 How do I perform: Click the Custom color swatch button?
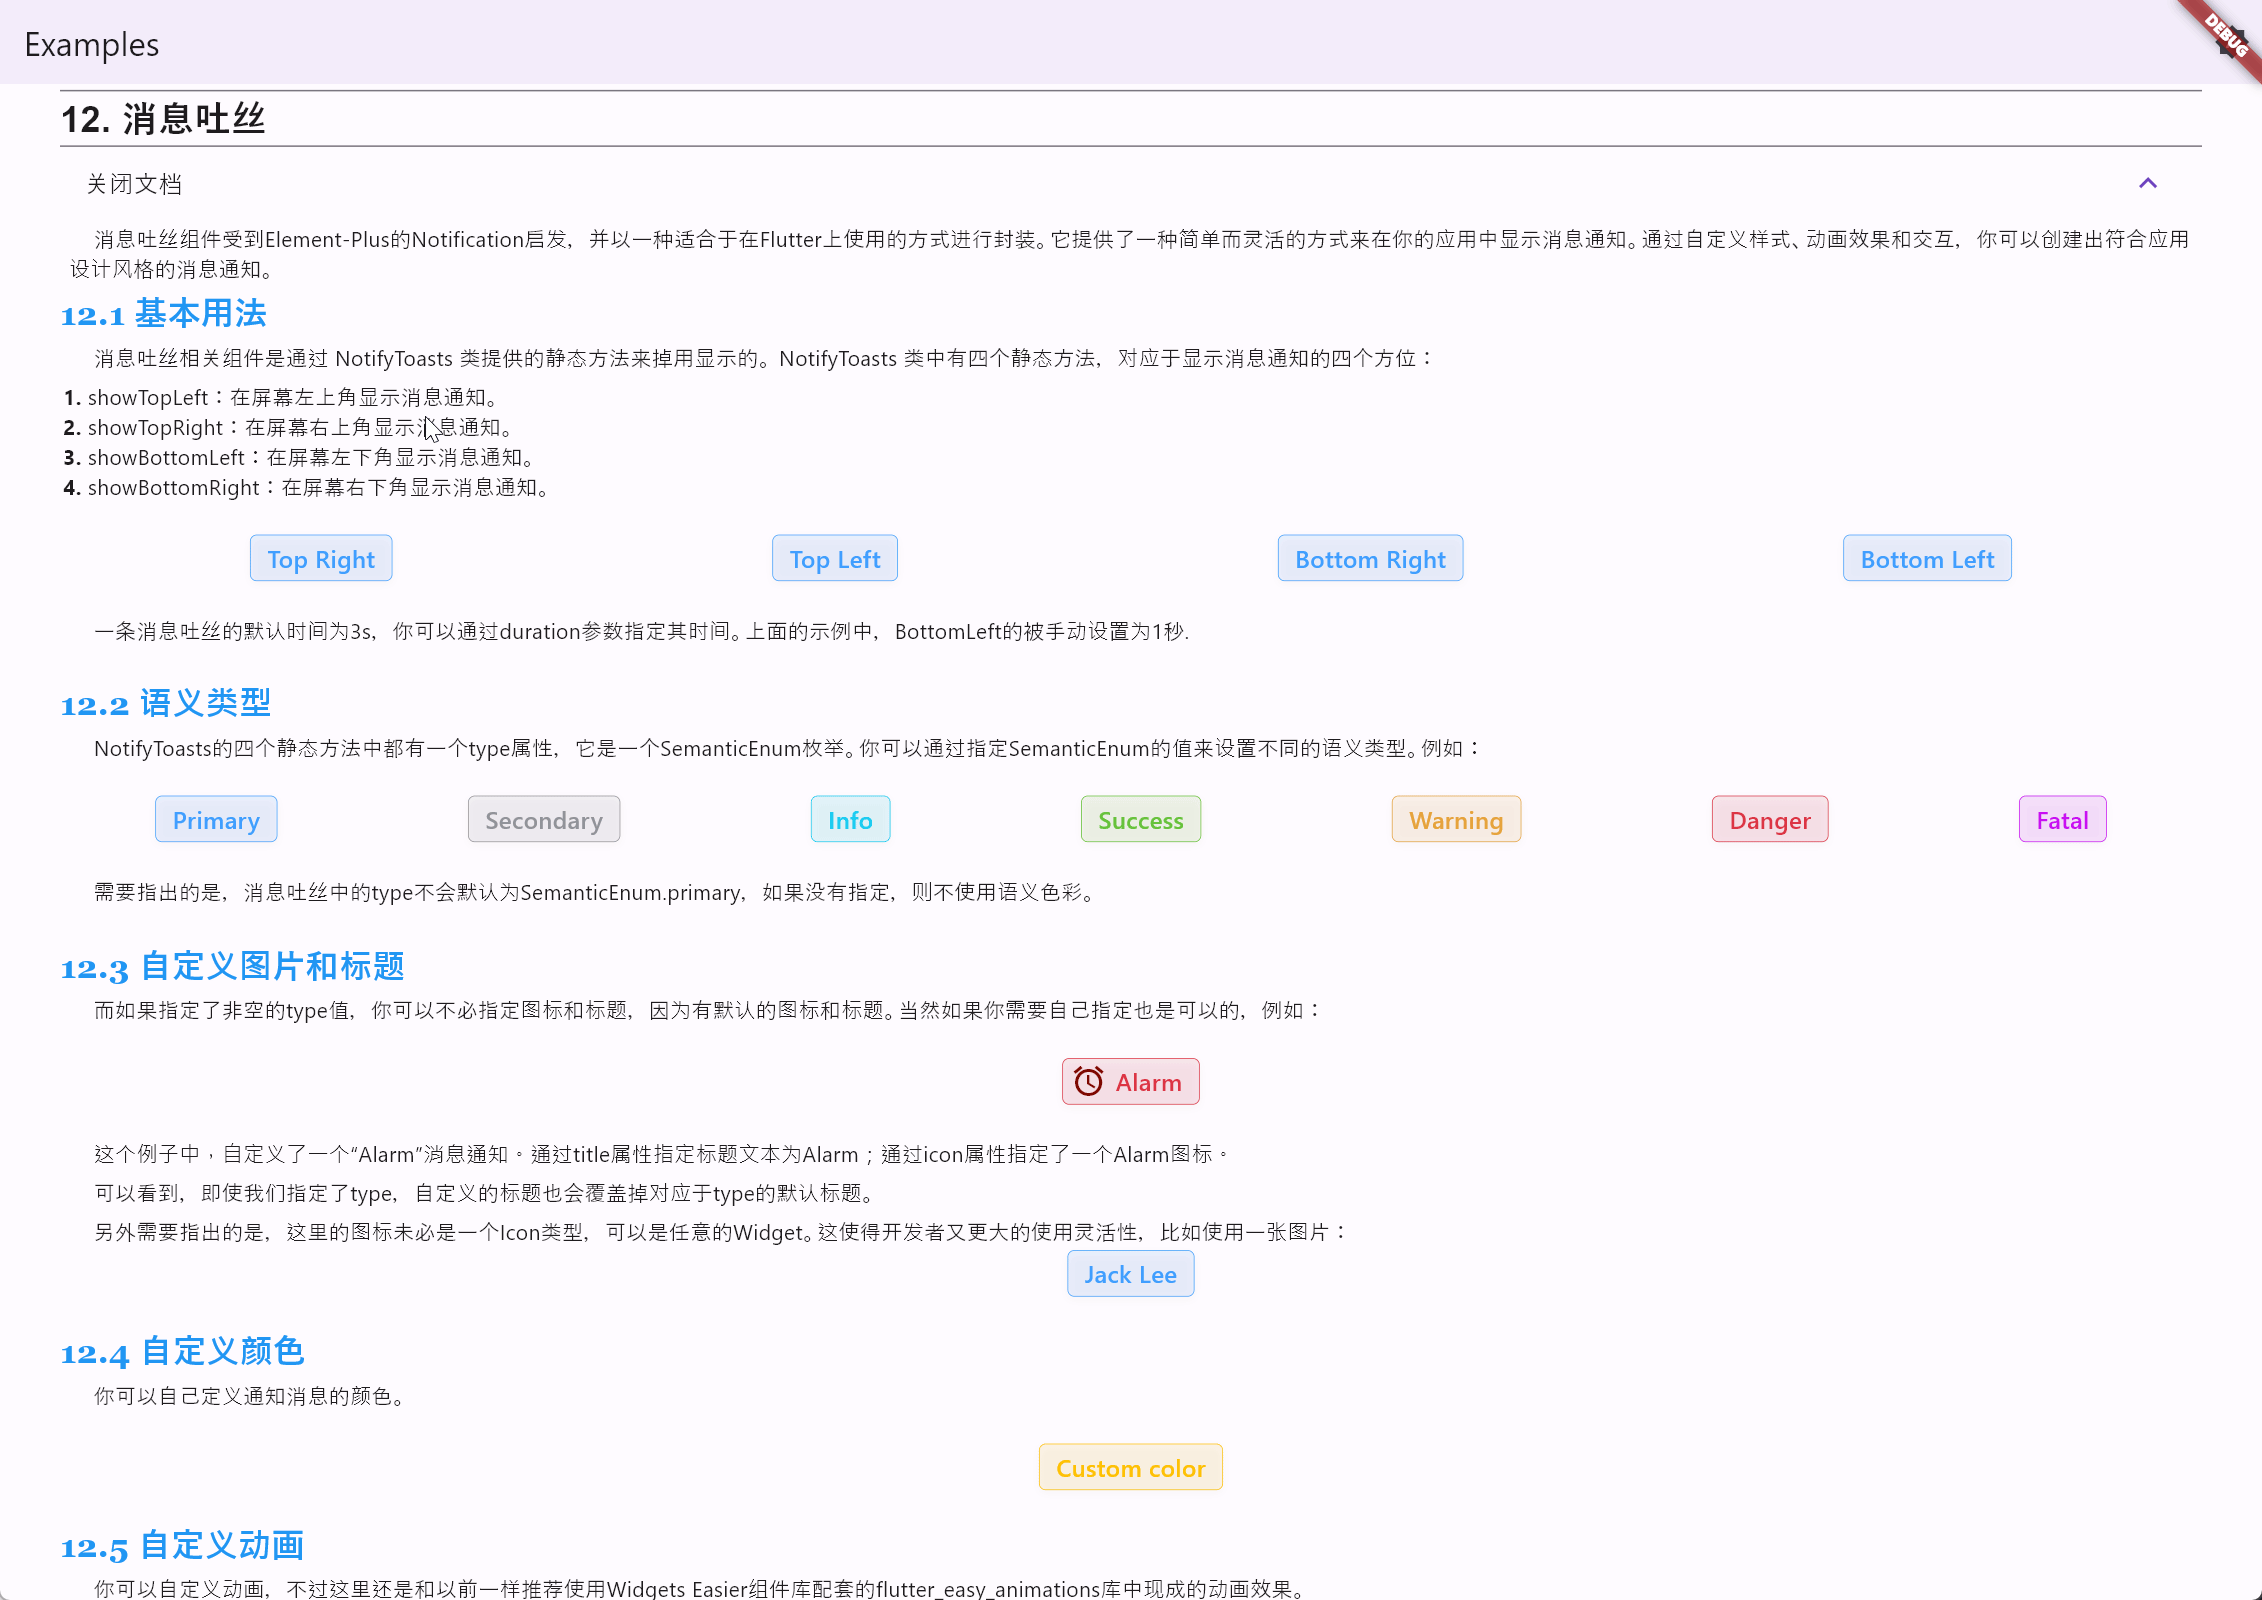pyautogui.click(x=1130, y=1468)
